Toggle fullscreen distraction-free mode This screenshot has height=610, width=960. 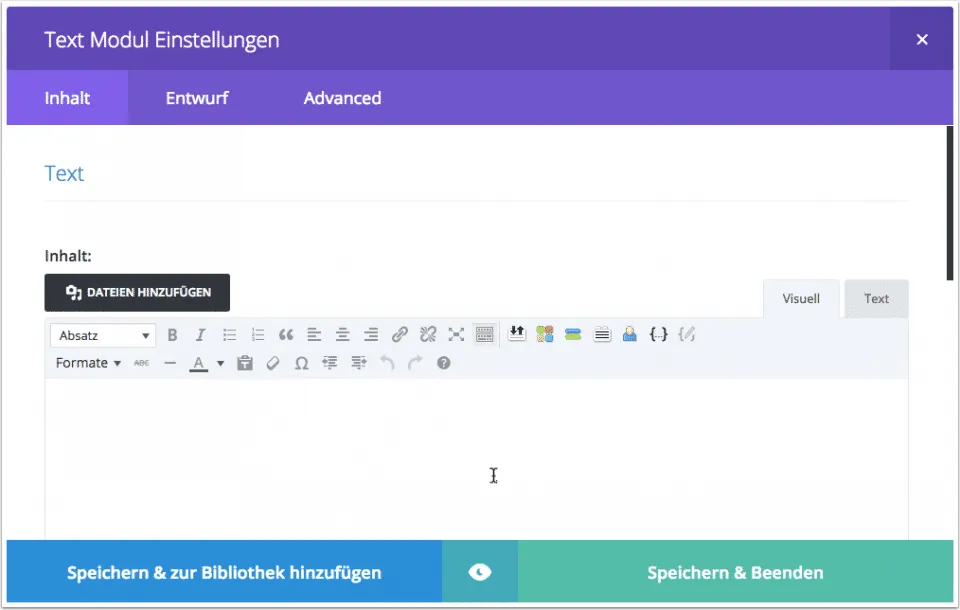(x=456, y=335)
